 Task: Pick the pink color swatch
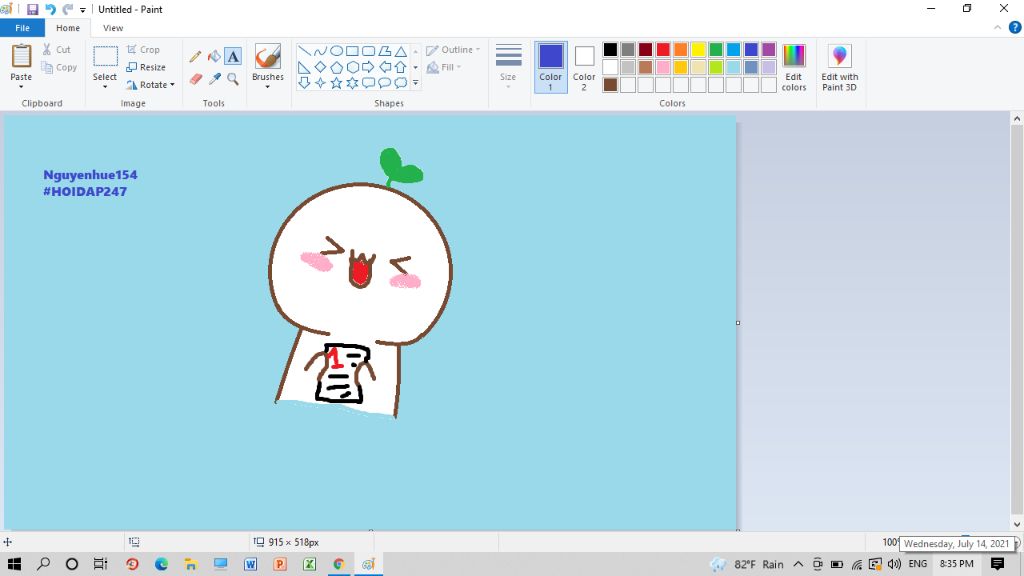click(x=663, y=67)
